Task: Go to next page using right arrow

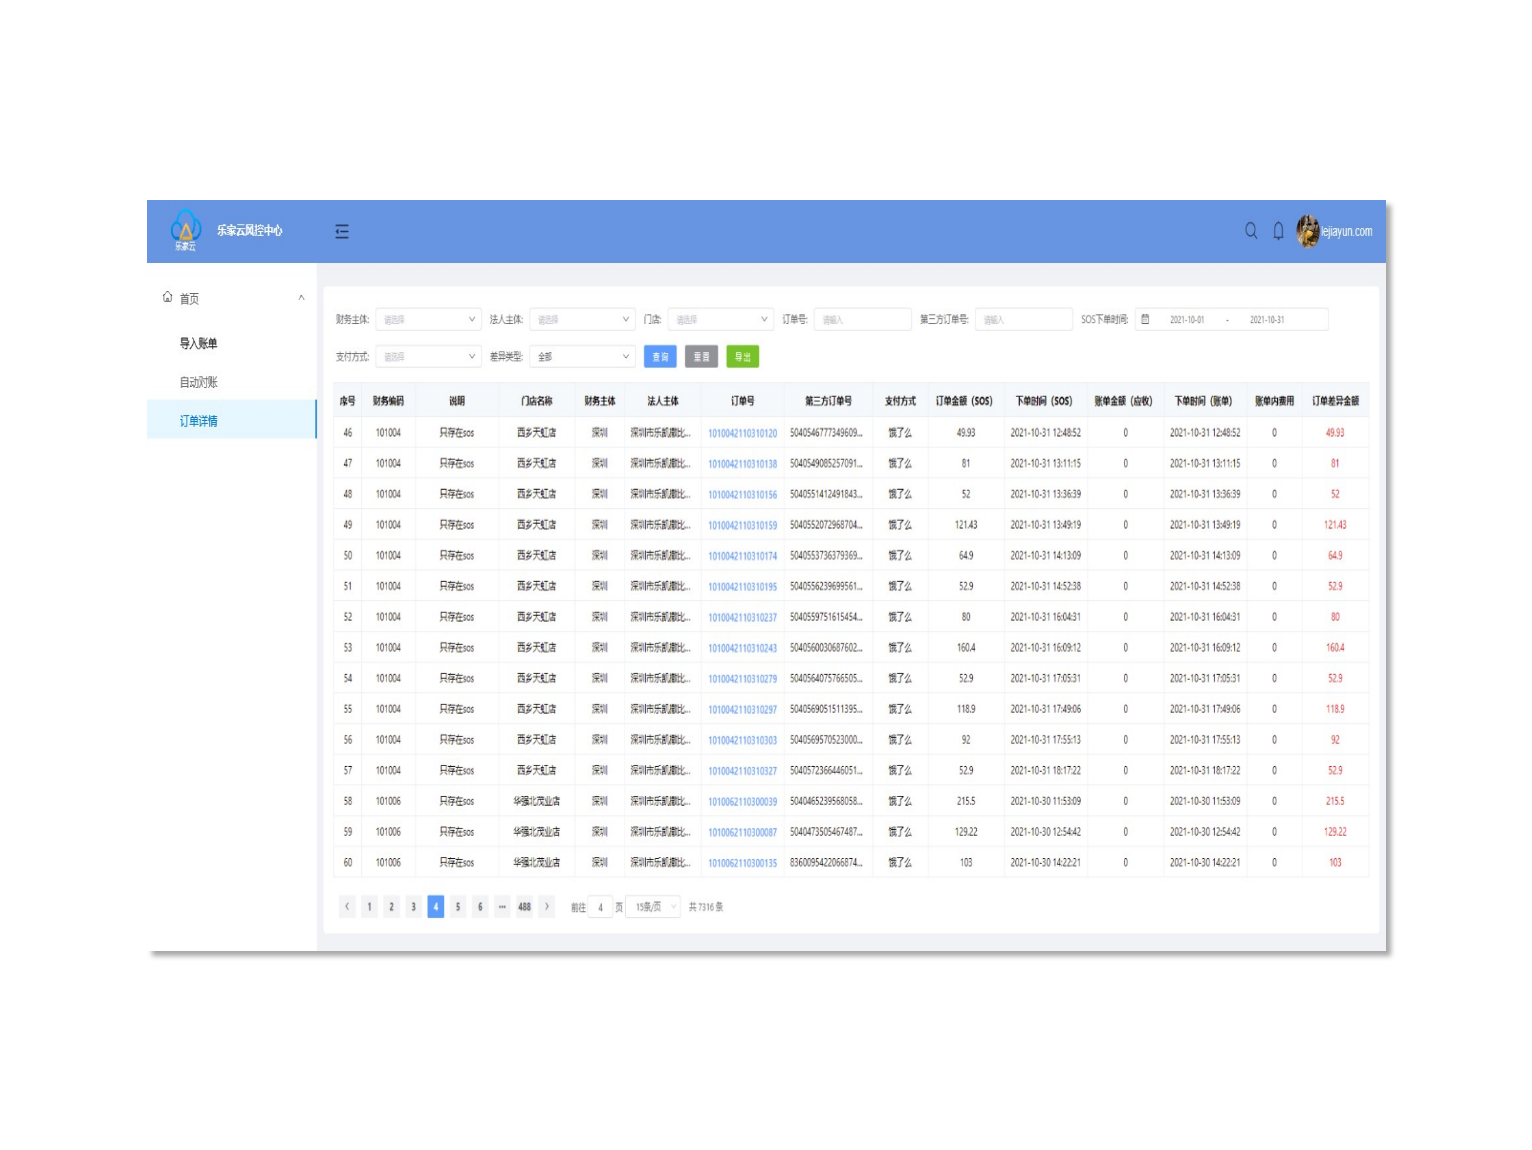Action: pos(546,907)
